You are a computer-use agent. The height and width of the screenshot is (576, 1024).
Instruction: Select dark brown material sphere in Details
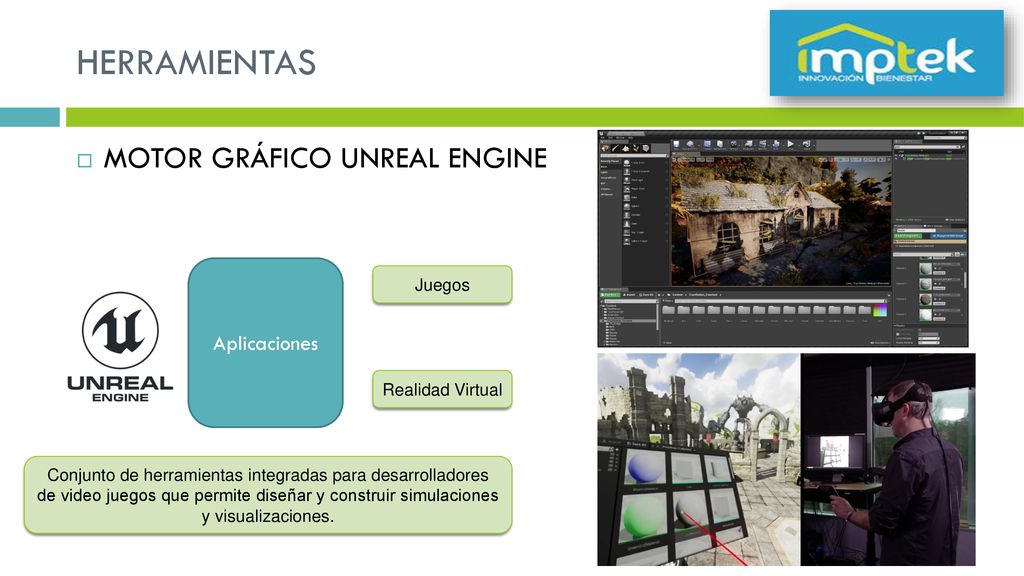[x=925, y=299]
